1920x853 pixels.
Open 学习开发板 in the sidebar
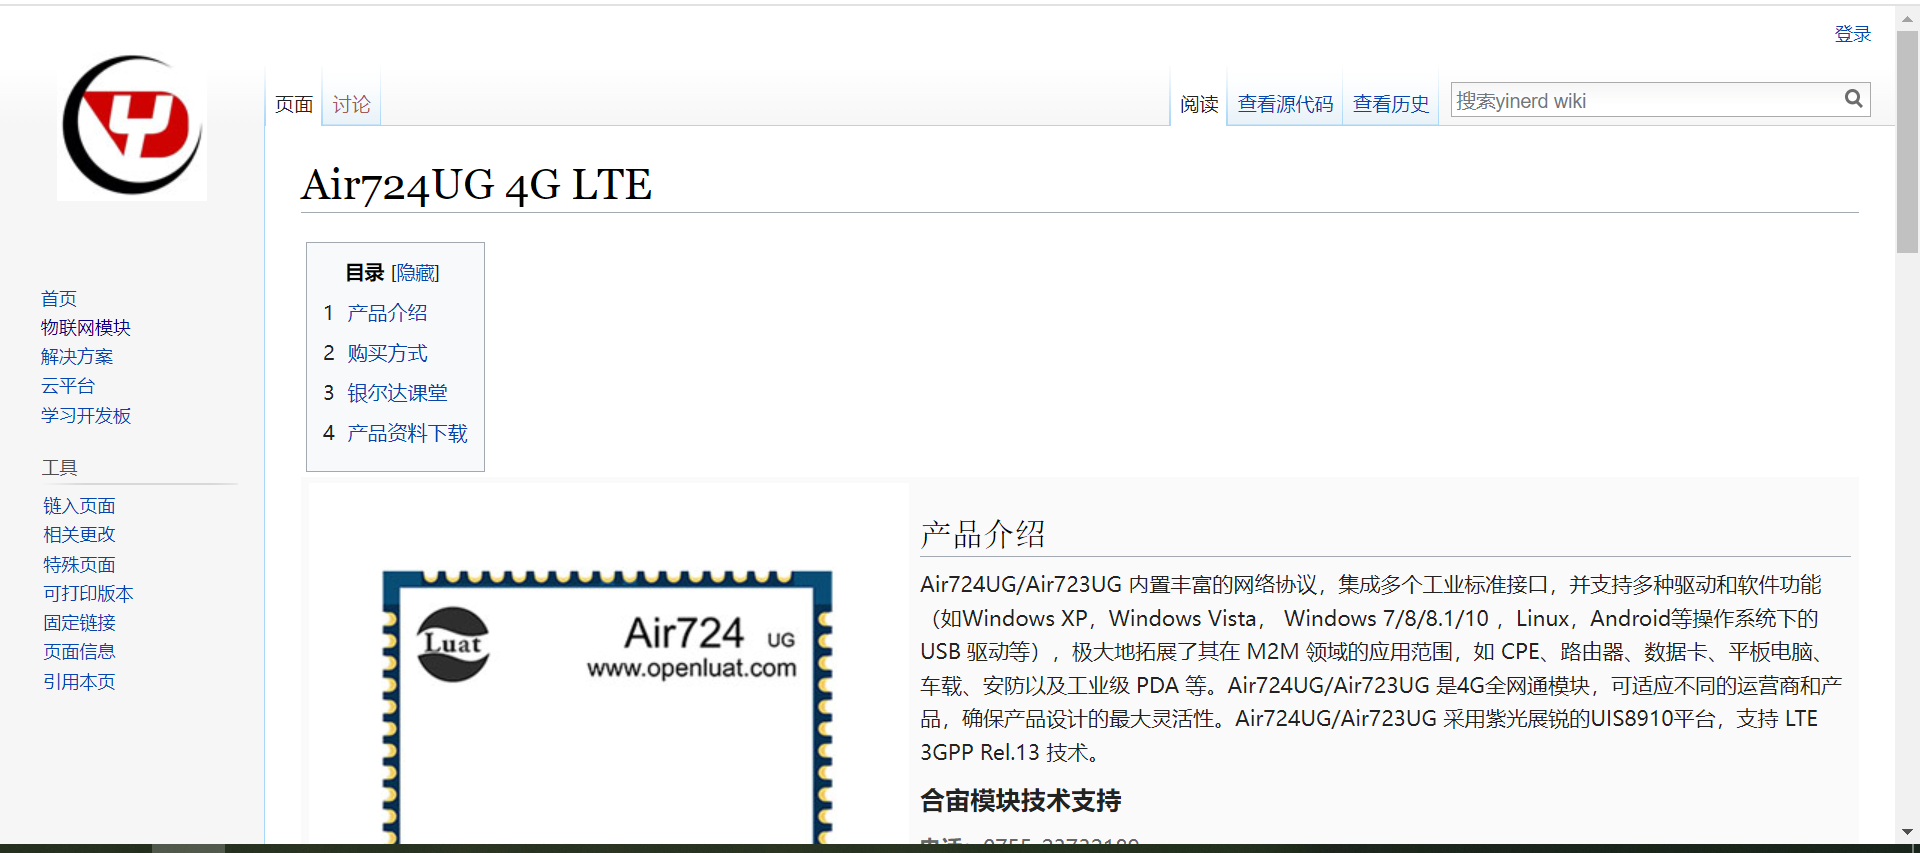click(86, 415)
